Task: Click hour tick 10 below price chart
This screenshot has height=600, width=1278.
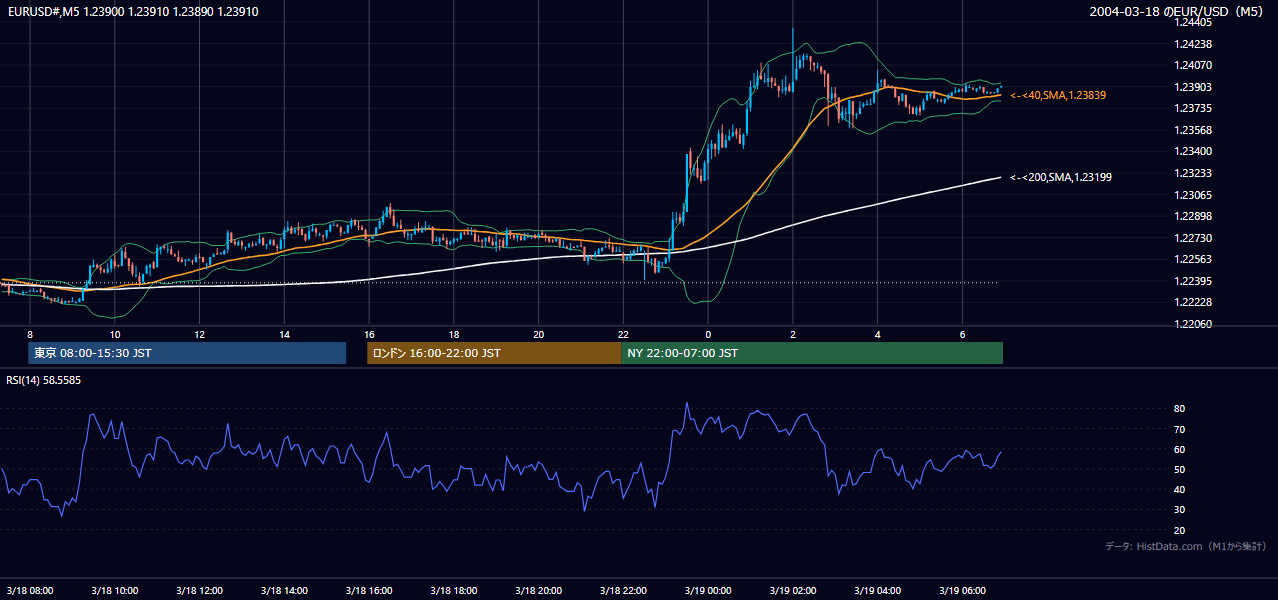Action: [115, 334]
